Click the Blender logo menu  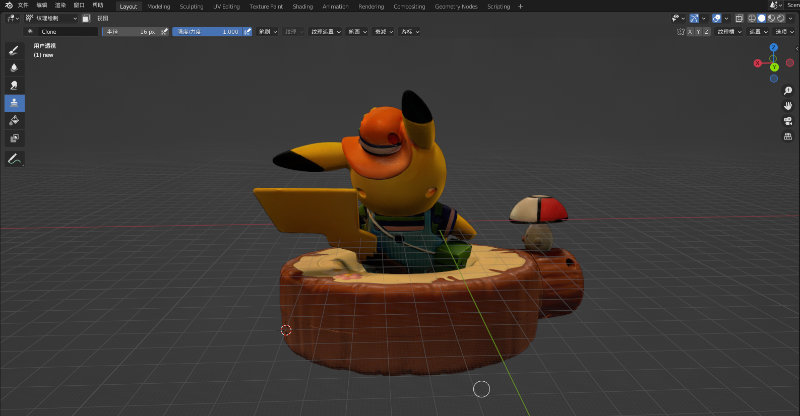(8, 6)
